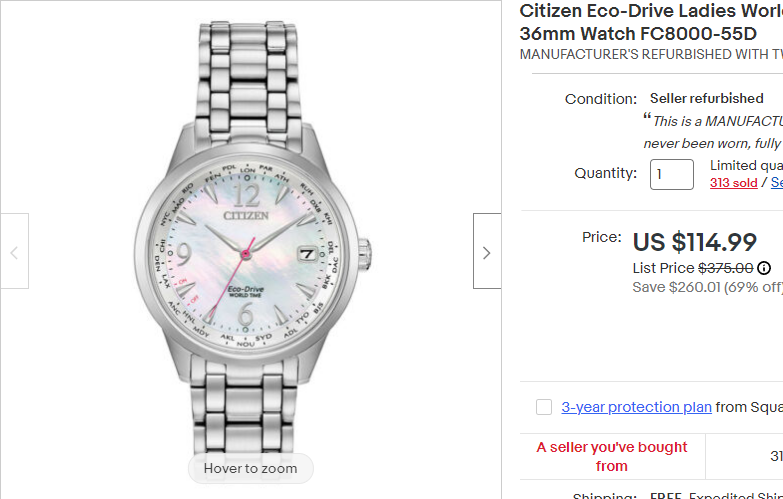
Task: Click the truncated link after '313 sold /'
Action: [776, 183]
